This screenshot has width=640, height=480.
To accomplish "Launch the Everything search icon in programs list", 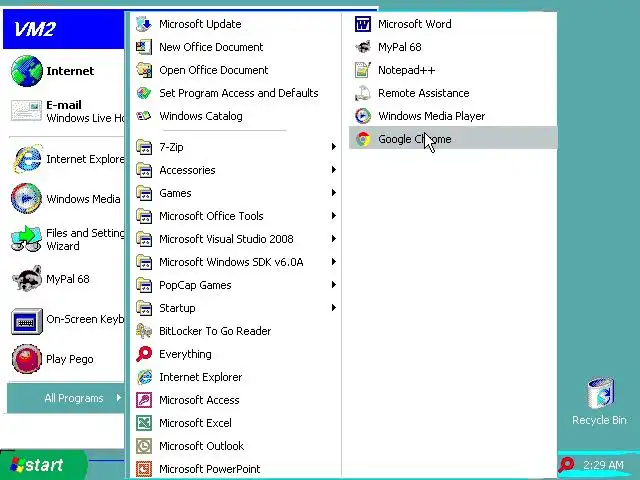I will tap(144, 354).
